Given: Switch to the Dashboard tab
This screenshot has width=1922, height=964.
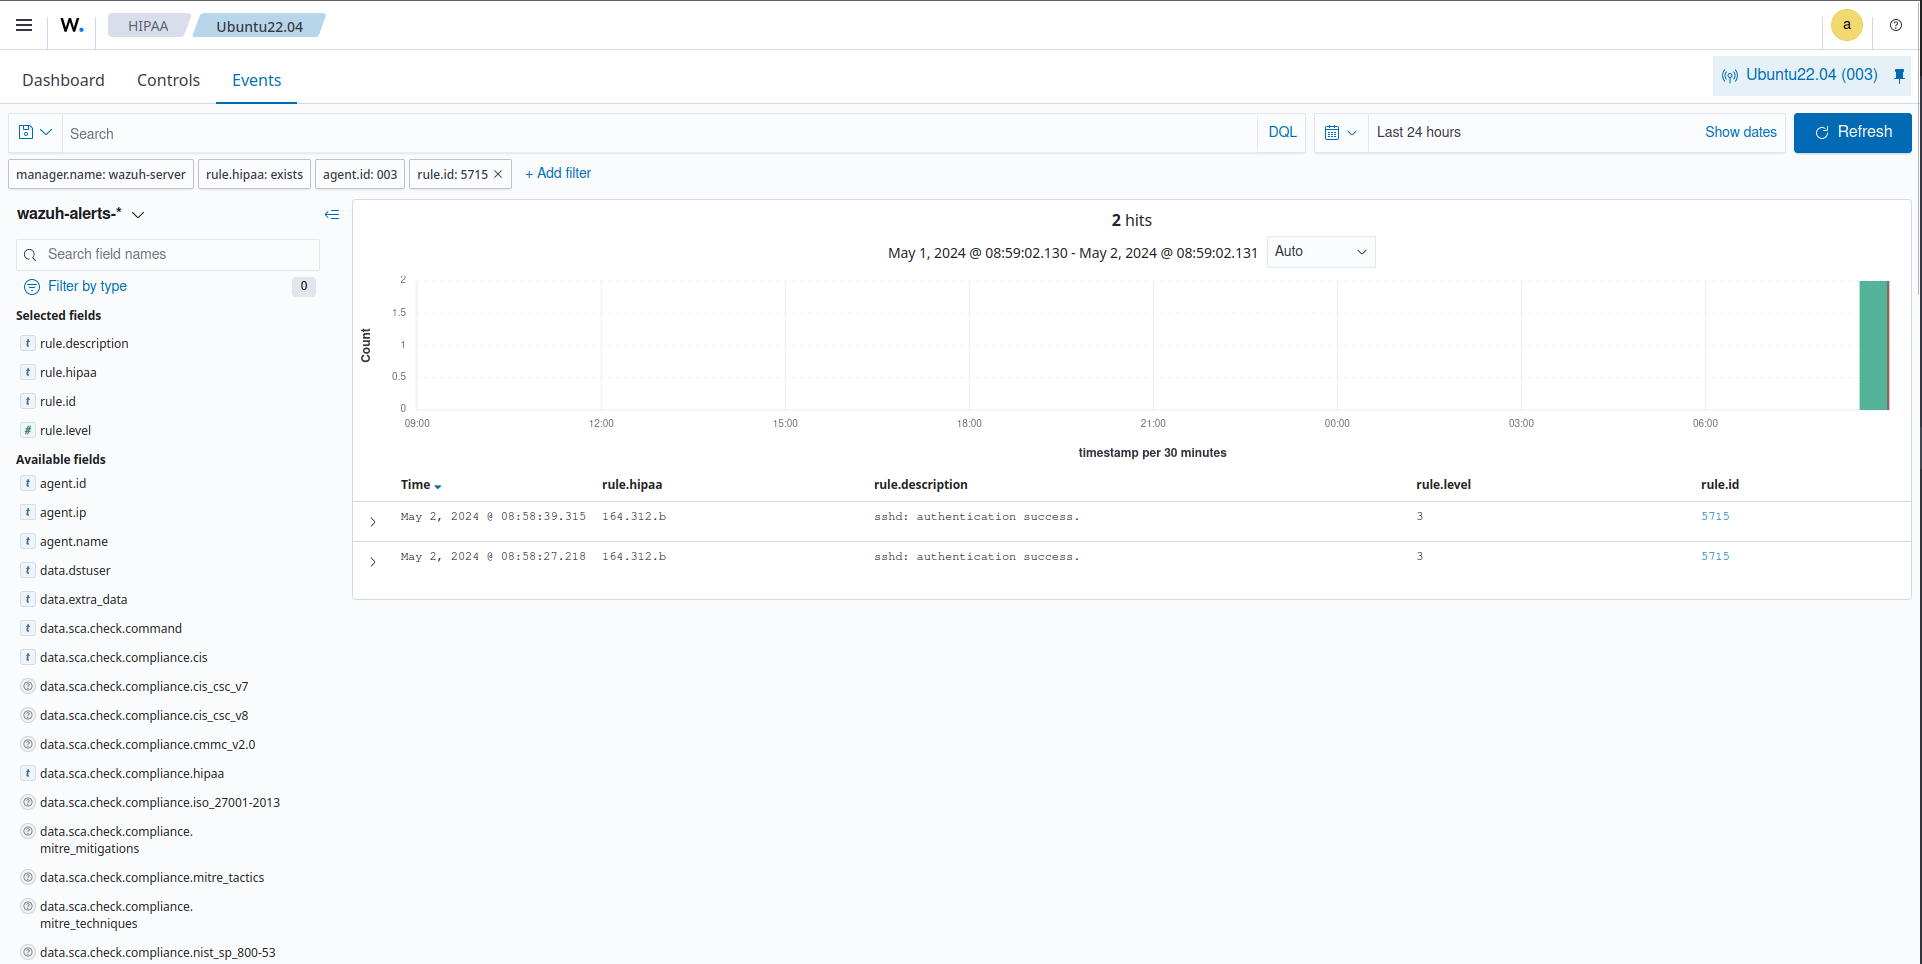Looking at the screenshot, I should (x=63, y=80).
